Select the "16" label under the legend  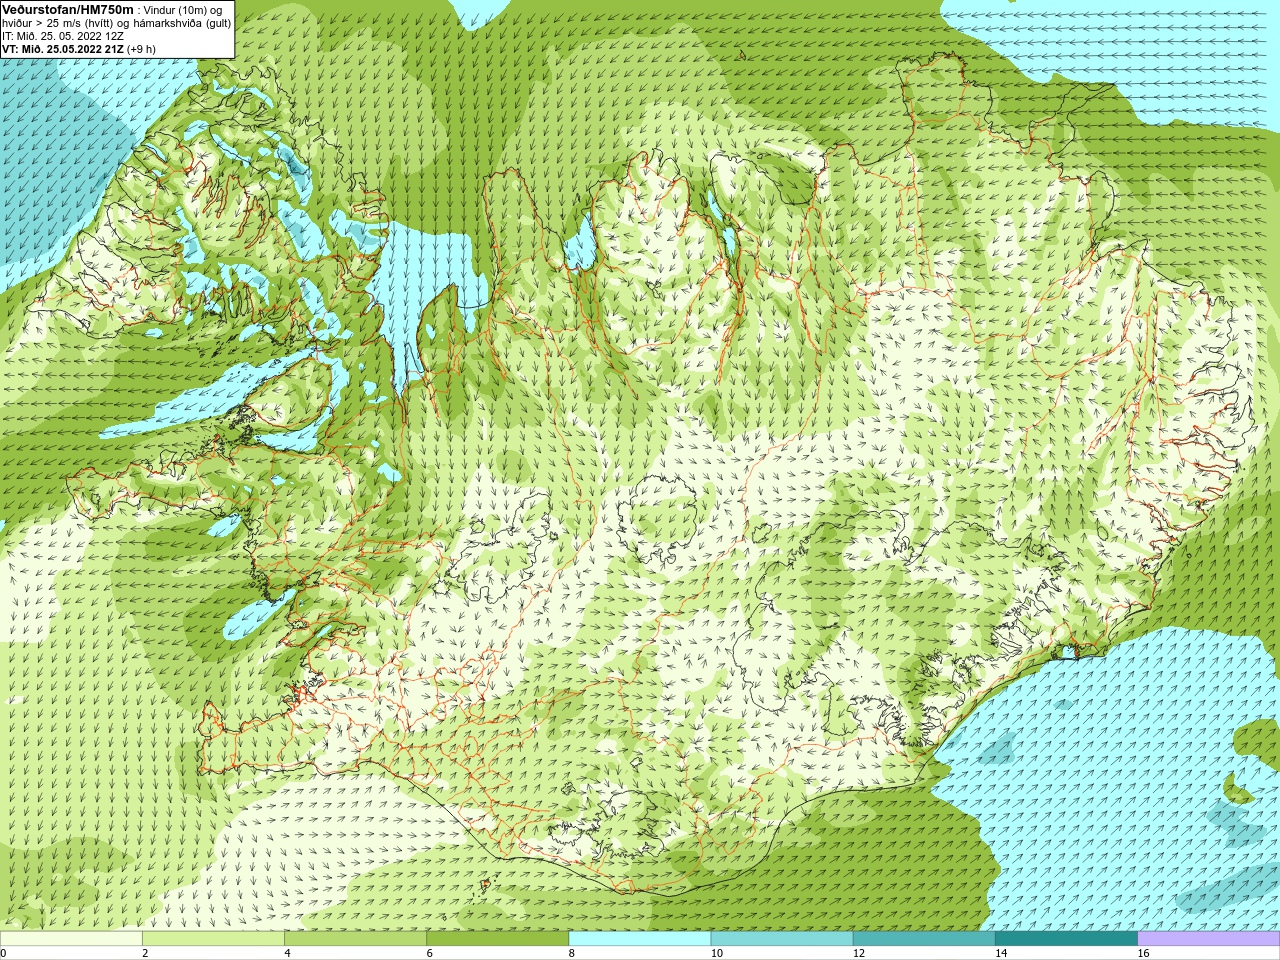tap(1143, 953)
